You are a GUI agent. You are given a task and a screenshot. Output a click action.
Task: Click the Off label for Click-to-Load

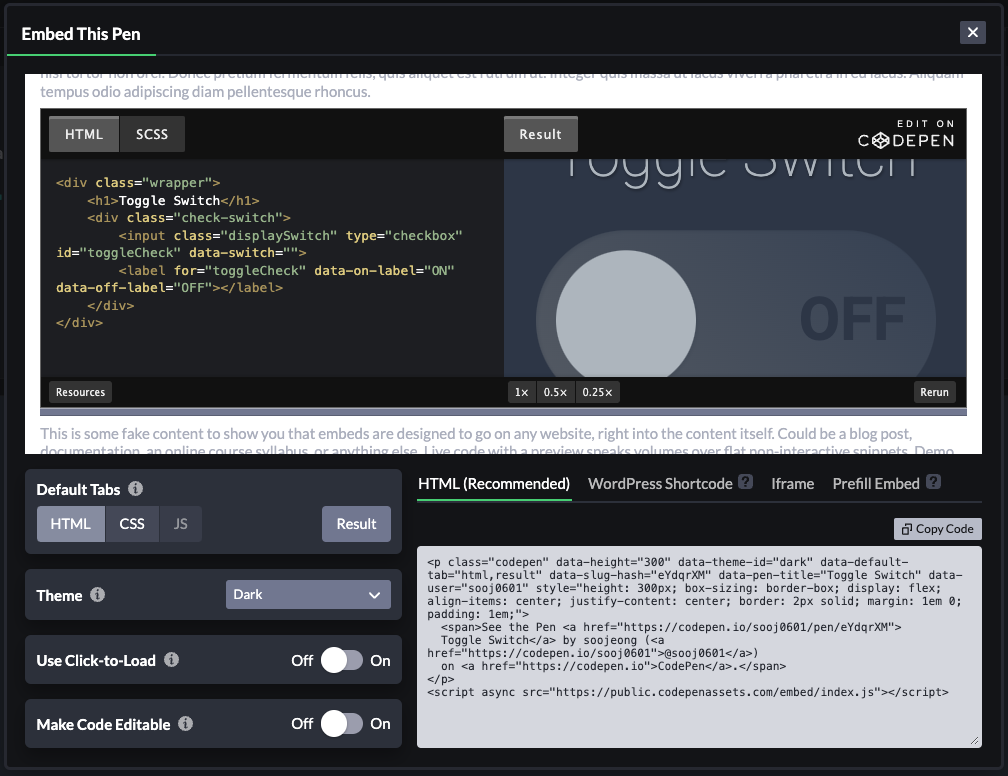pos(302,660)
